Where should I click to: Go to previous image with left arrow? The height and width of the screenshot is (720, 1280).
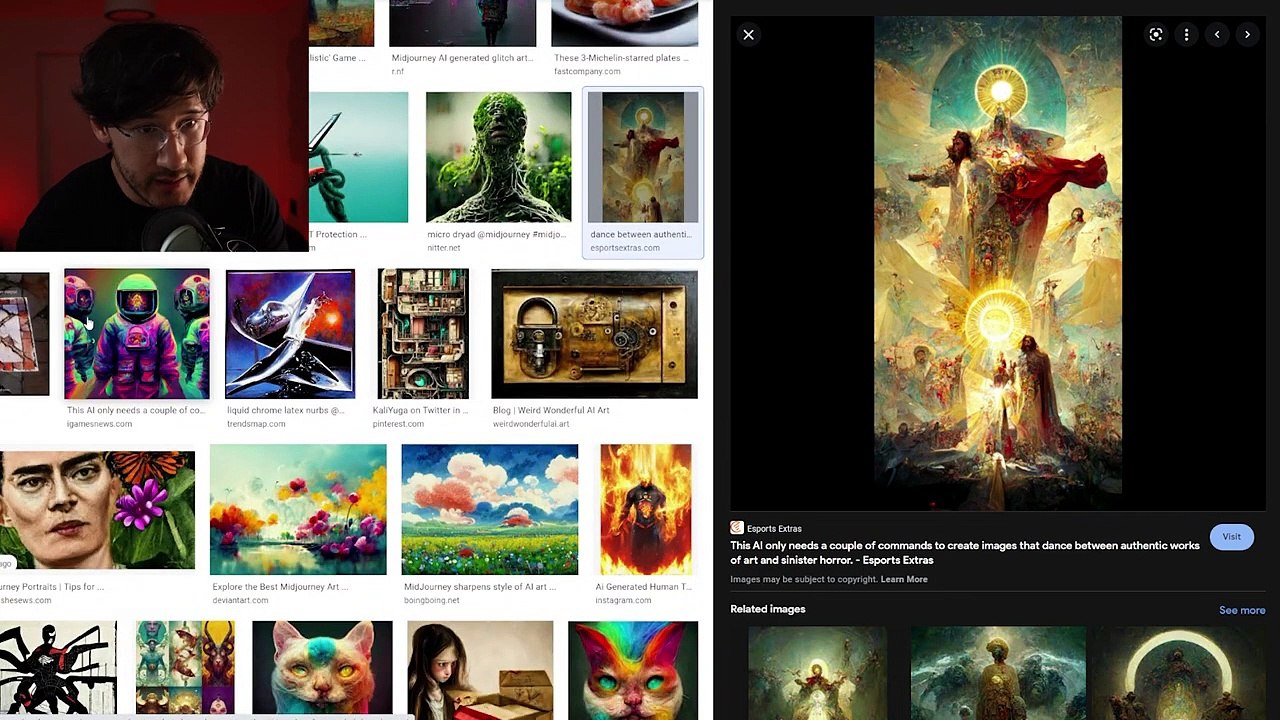point(1217,35)
